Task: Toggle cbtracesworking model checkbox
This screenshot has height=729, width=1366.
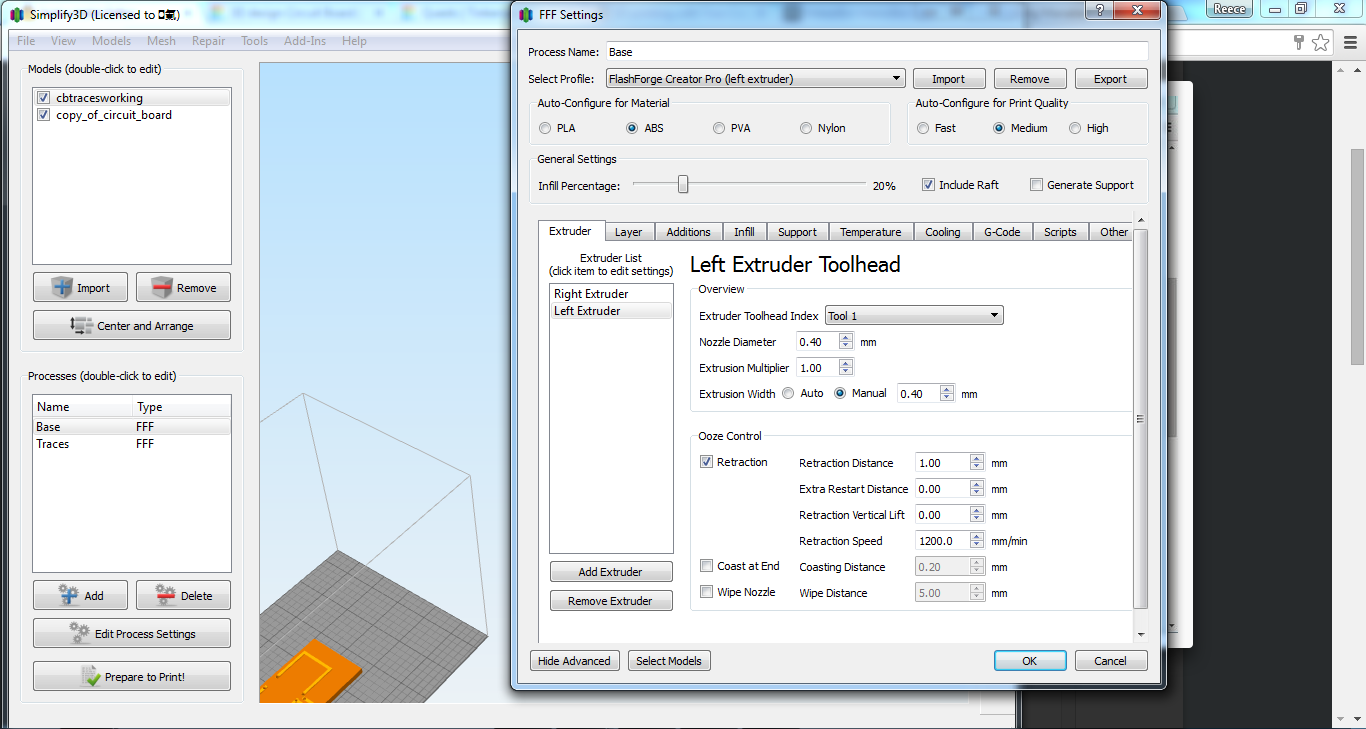Action: [x=43, y=98]
